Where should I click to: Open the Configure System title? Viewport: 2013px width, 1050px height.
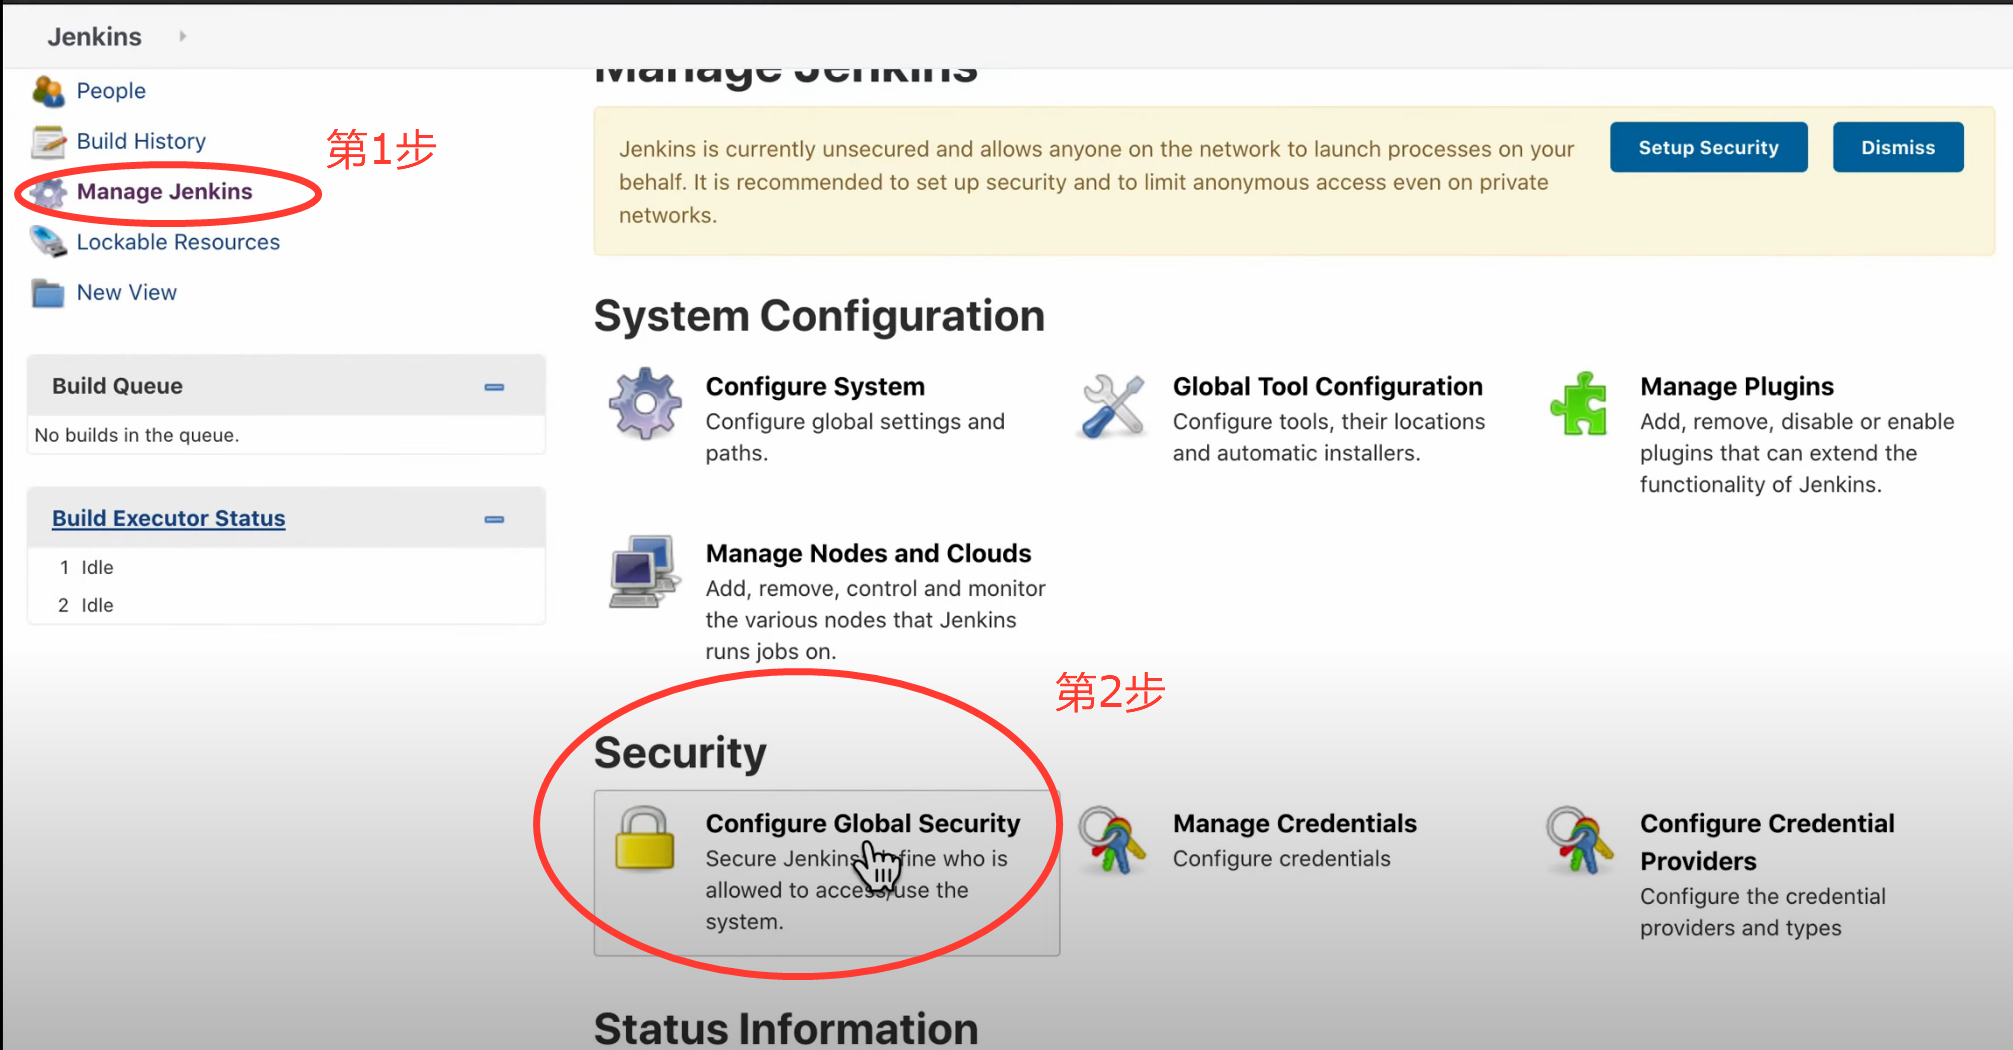(815, 386)
